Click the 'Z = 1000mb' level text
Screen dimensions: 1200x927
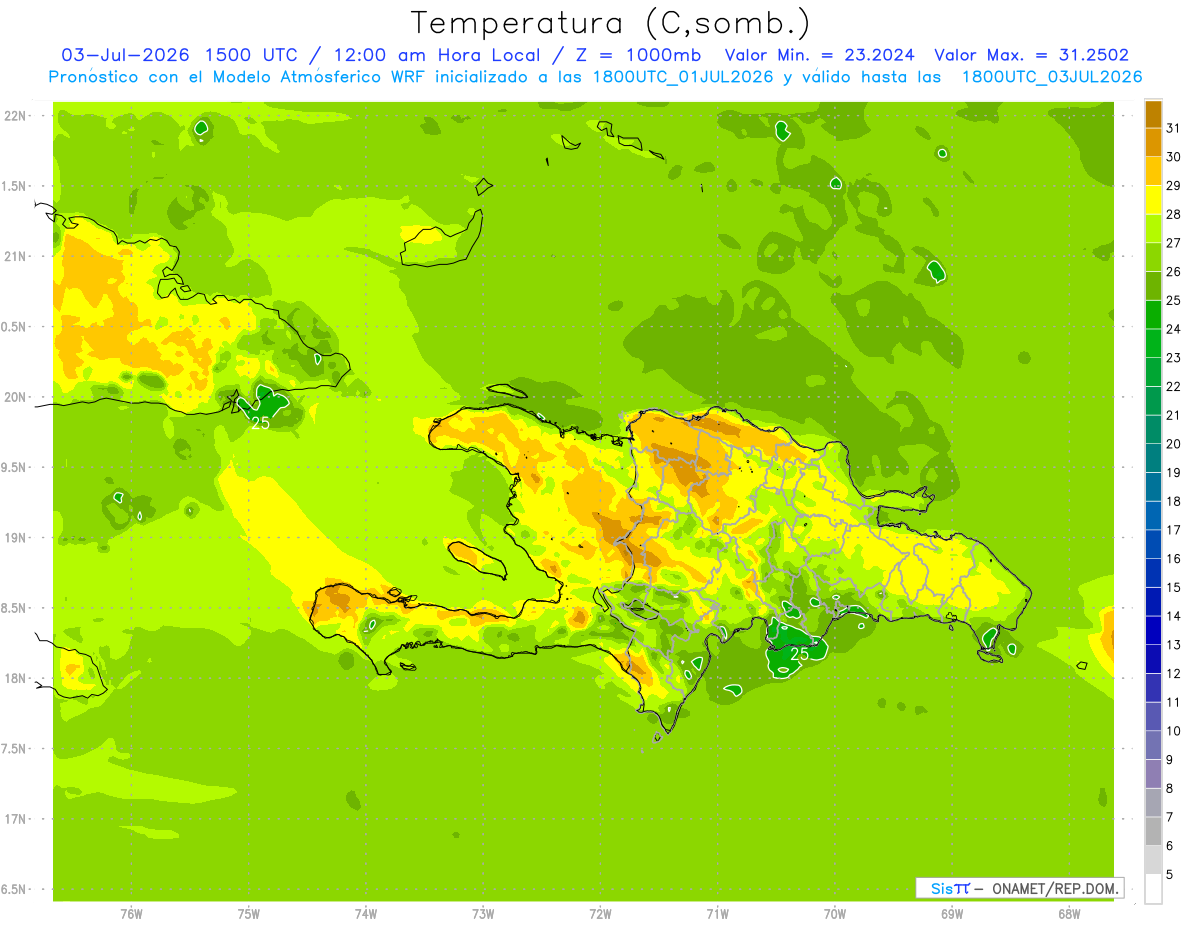coord(639,55)
